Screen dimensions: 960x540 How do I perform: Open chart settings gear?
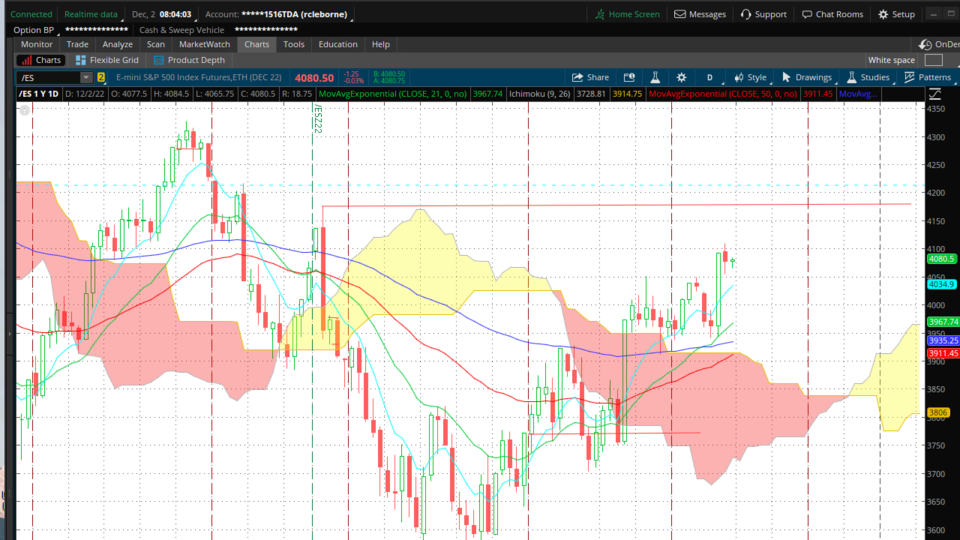coord(681,77)
